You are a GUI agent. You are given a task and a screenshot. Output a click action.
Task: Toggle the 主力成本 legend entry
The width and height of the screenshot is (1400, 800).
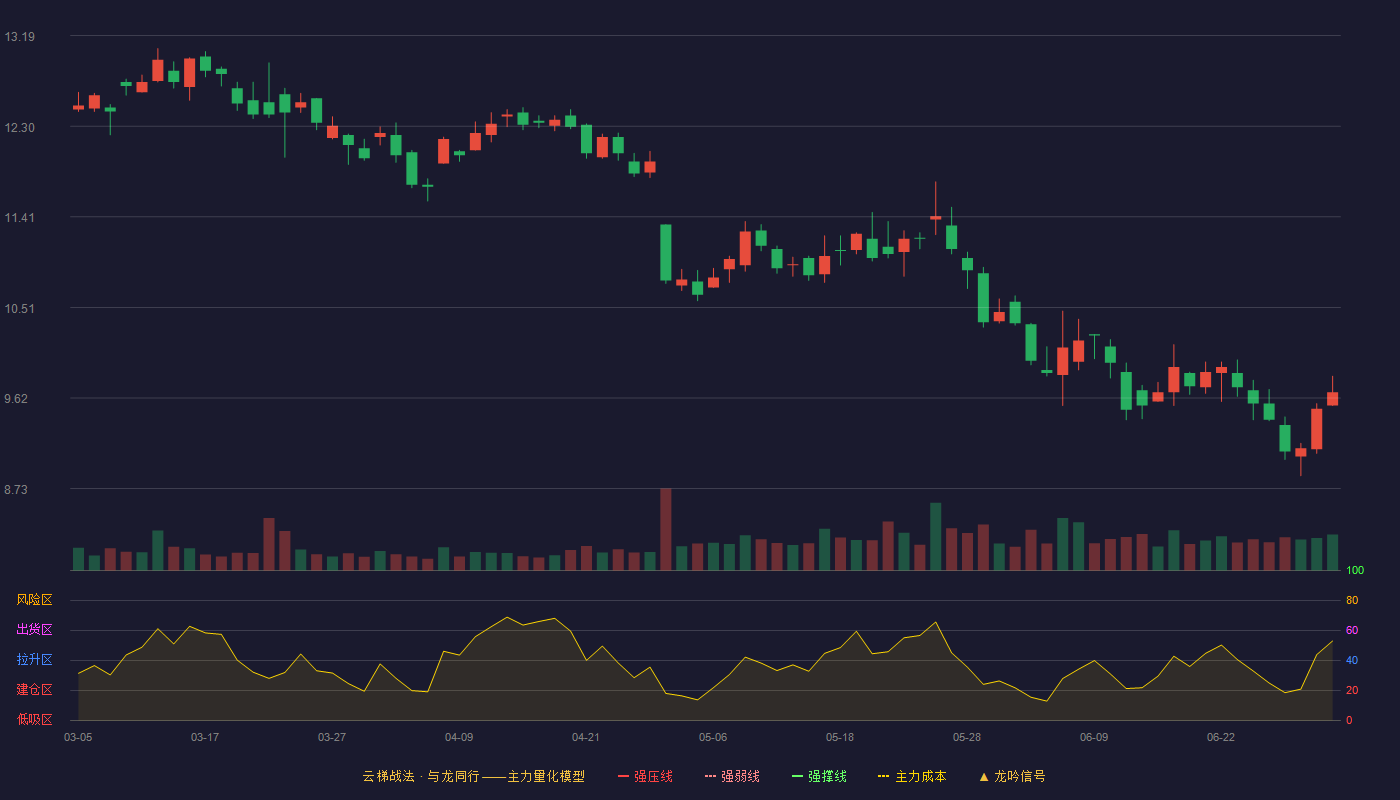[x=912, y=776]
